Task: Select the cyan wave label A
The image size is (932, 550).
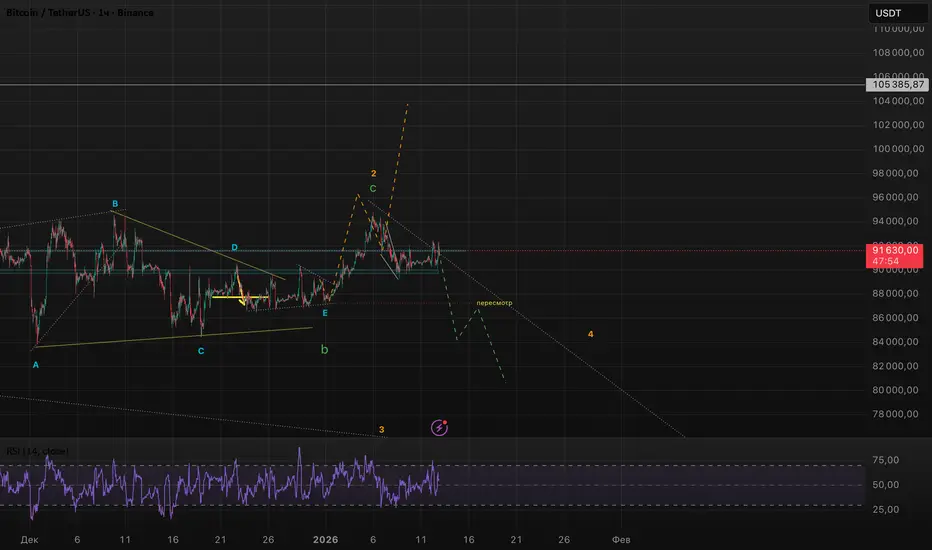Action: tap(36, 365)
